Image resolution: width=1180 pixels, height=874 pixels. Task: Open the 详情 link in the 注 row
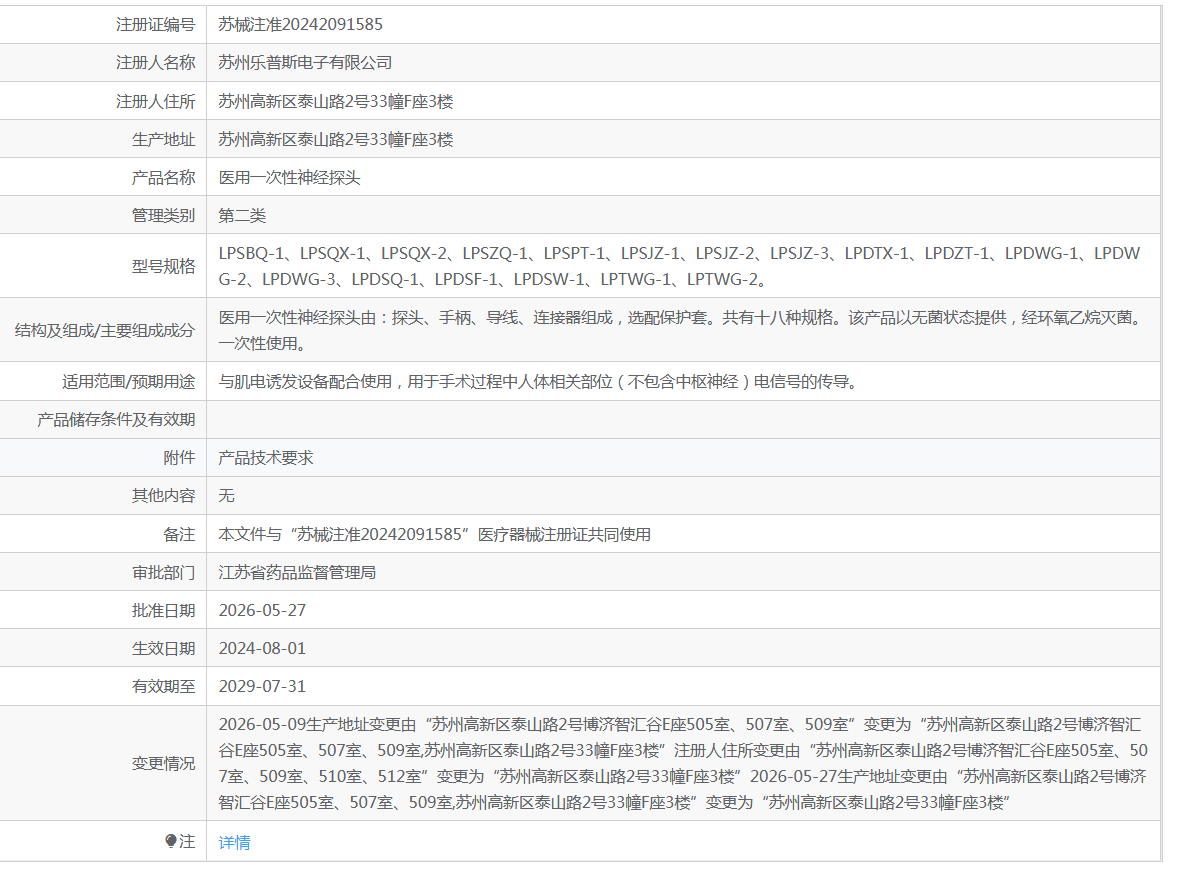(x=234, y=842)
